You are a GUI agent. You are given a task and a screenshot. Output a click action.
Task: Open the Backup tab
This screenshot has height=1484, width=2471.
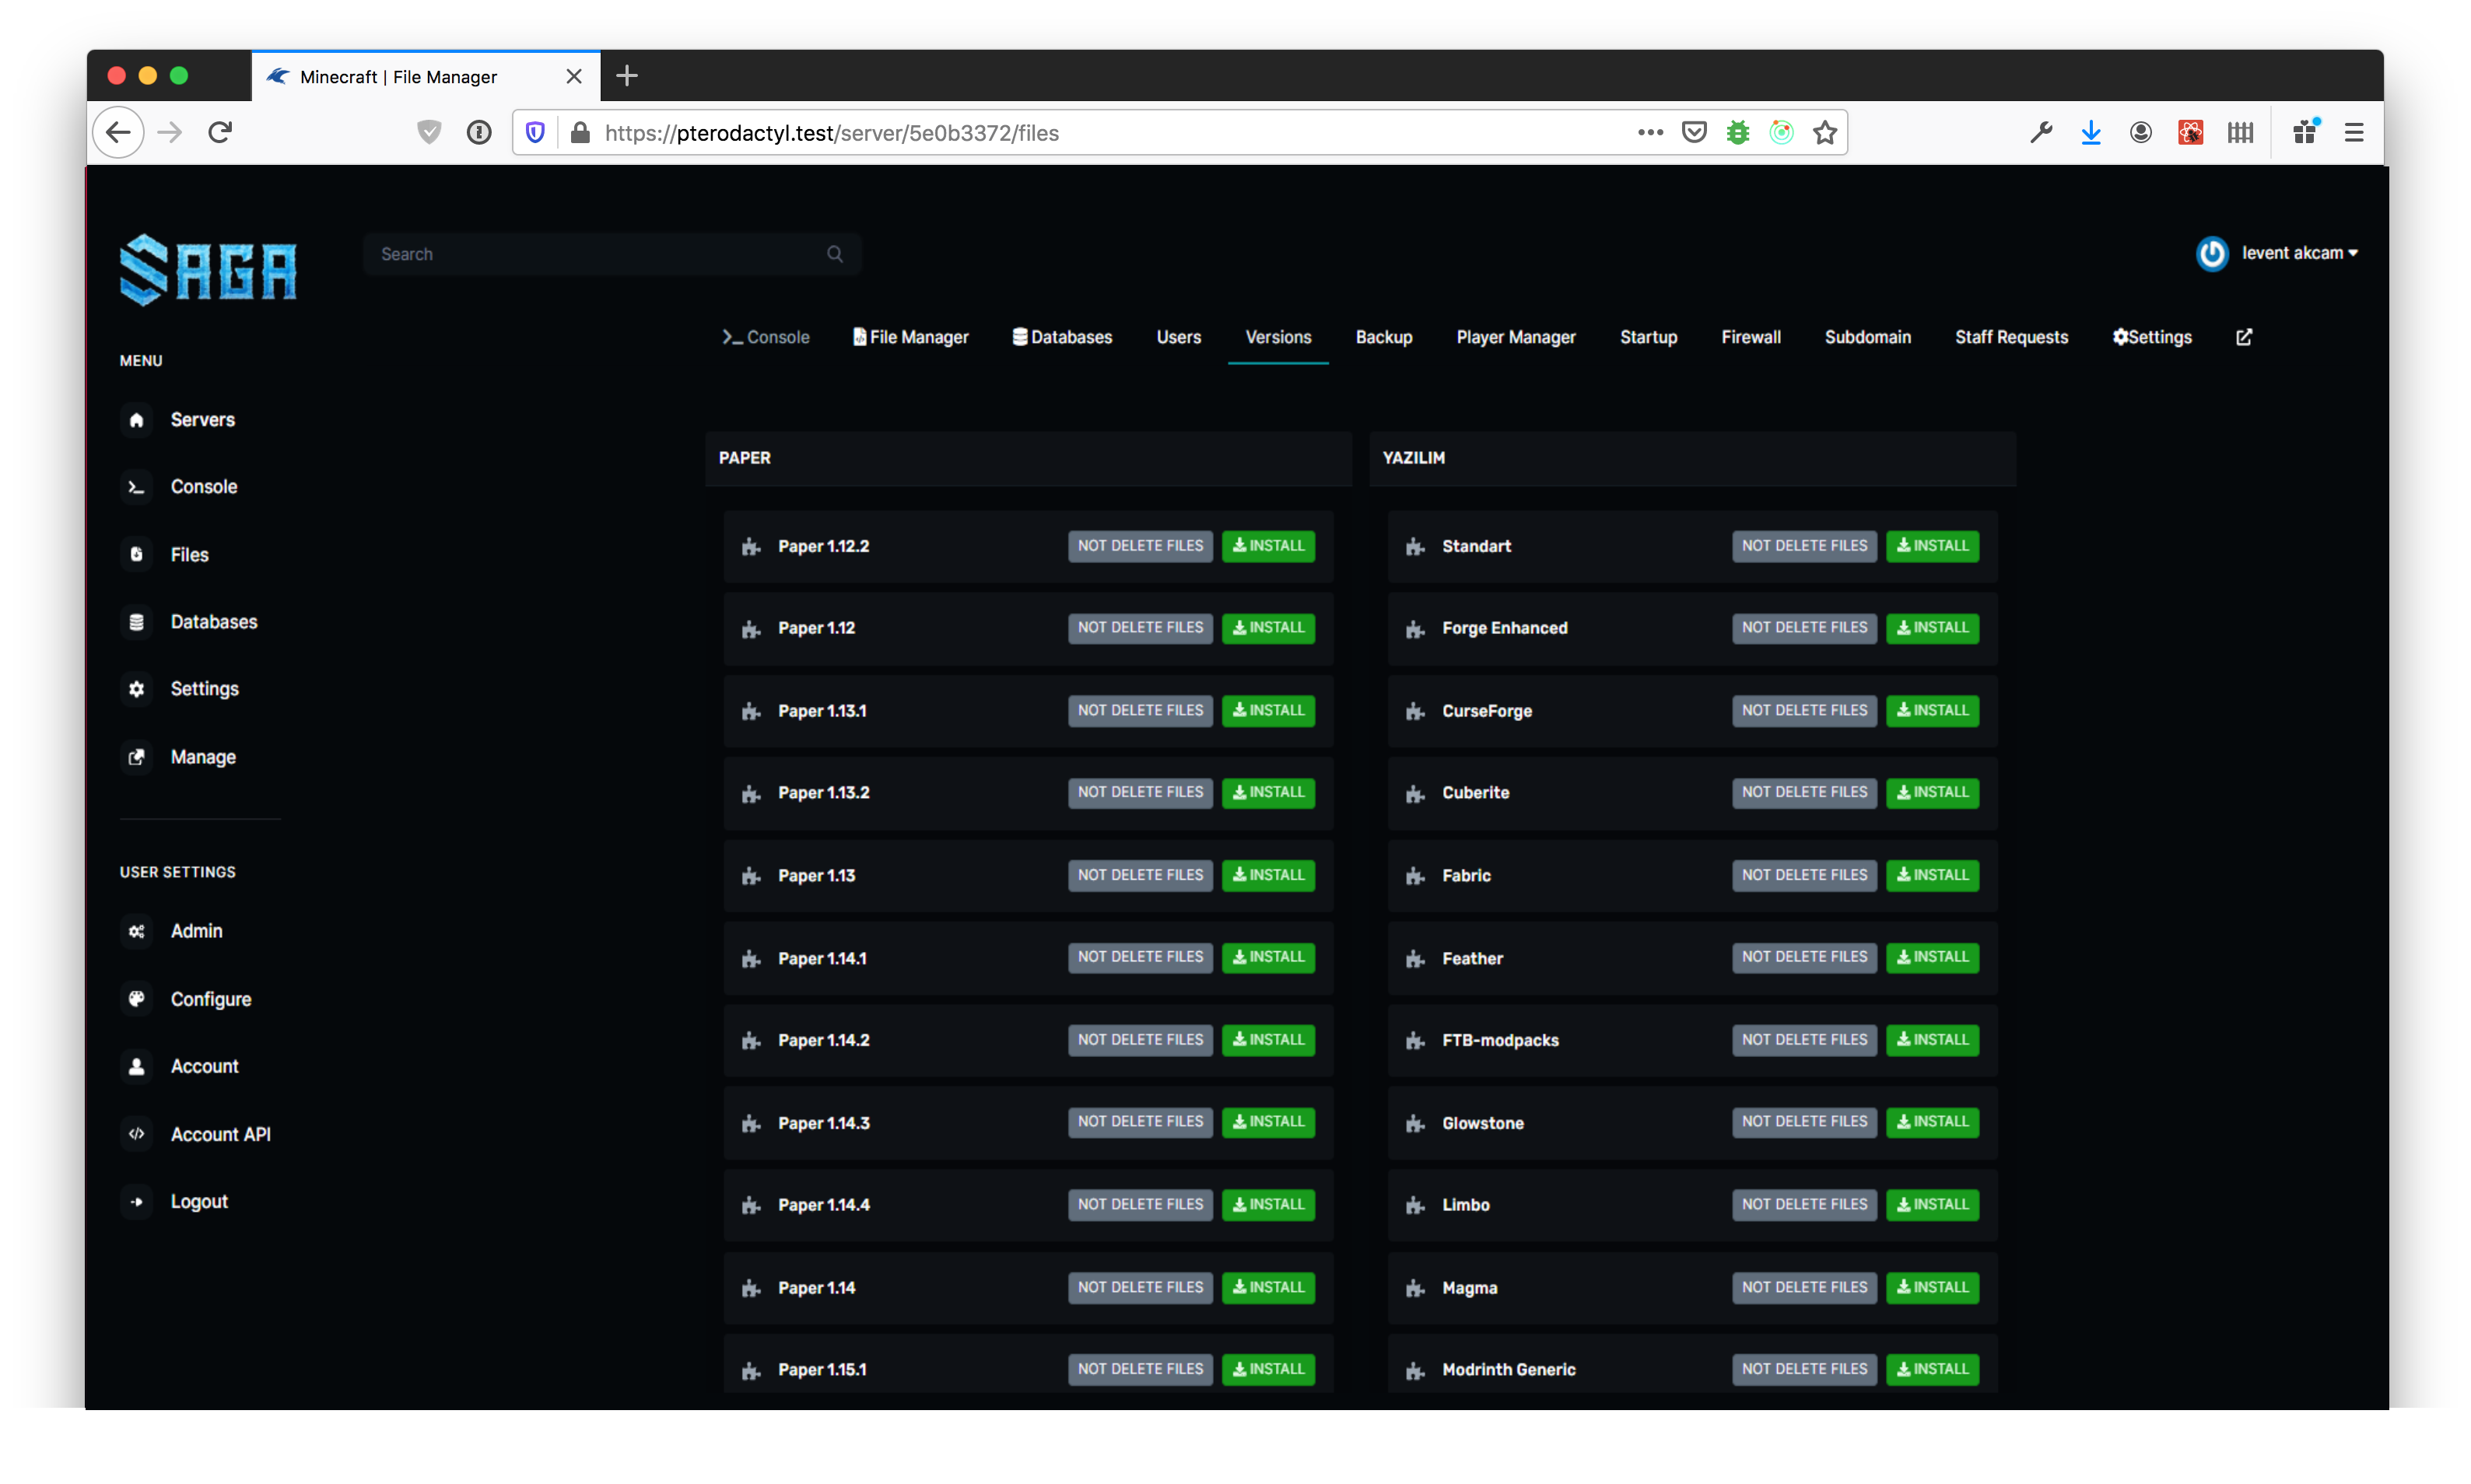click(1383, 337)
